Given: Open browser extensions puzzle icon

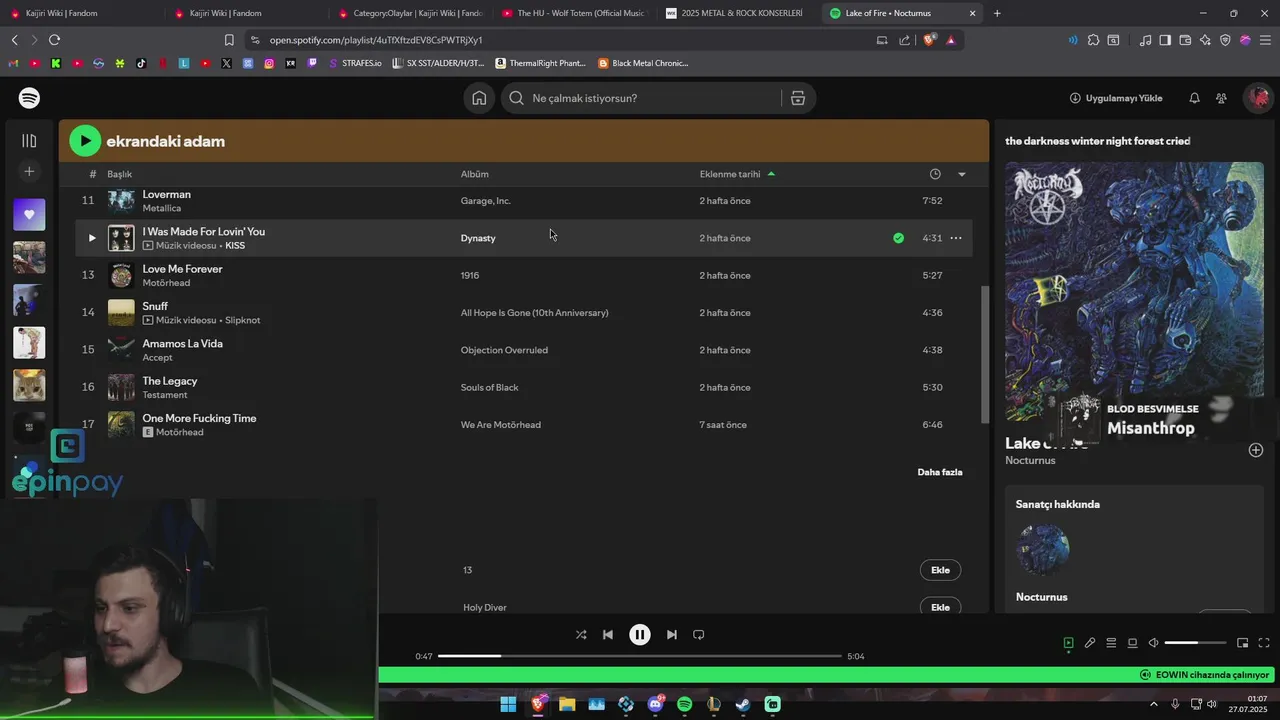Looking at the screenshot, I should (x=1093, y=40).
